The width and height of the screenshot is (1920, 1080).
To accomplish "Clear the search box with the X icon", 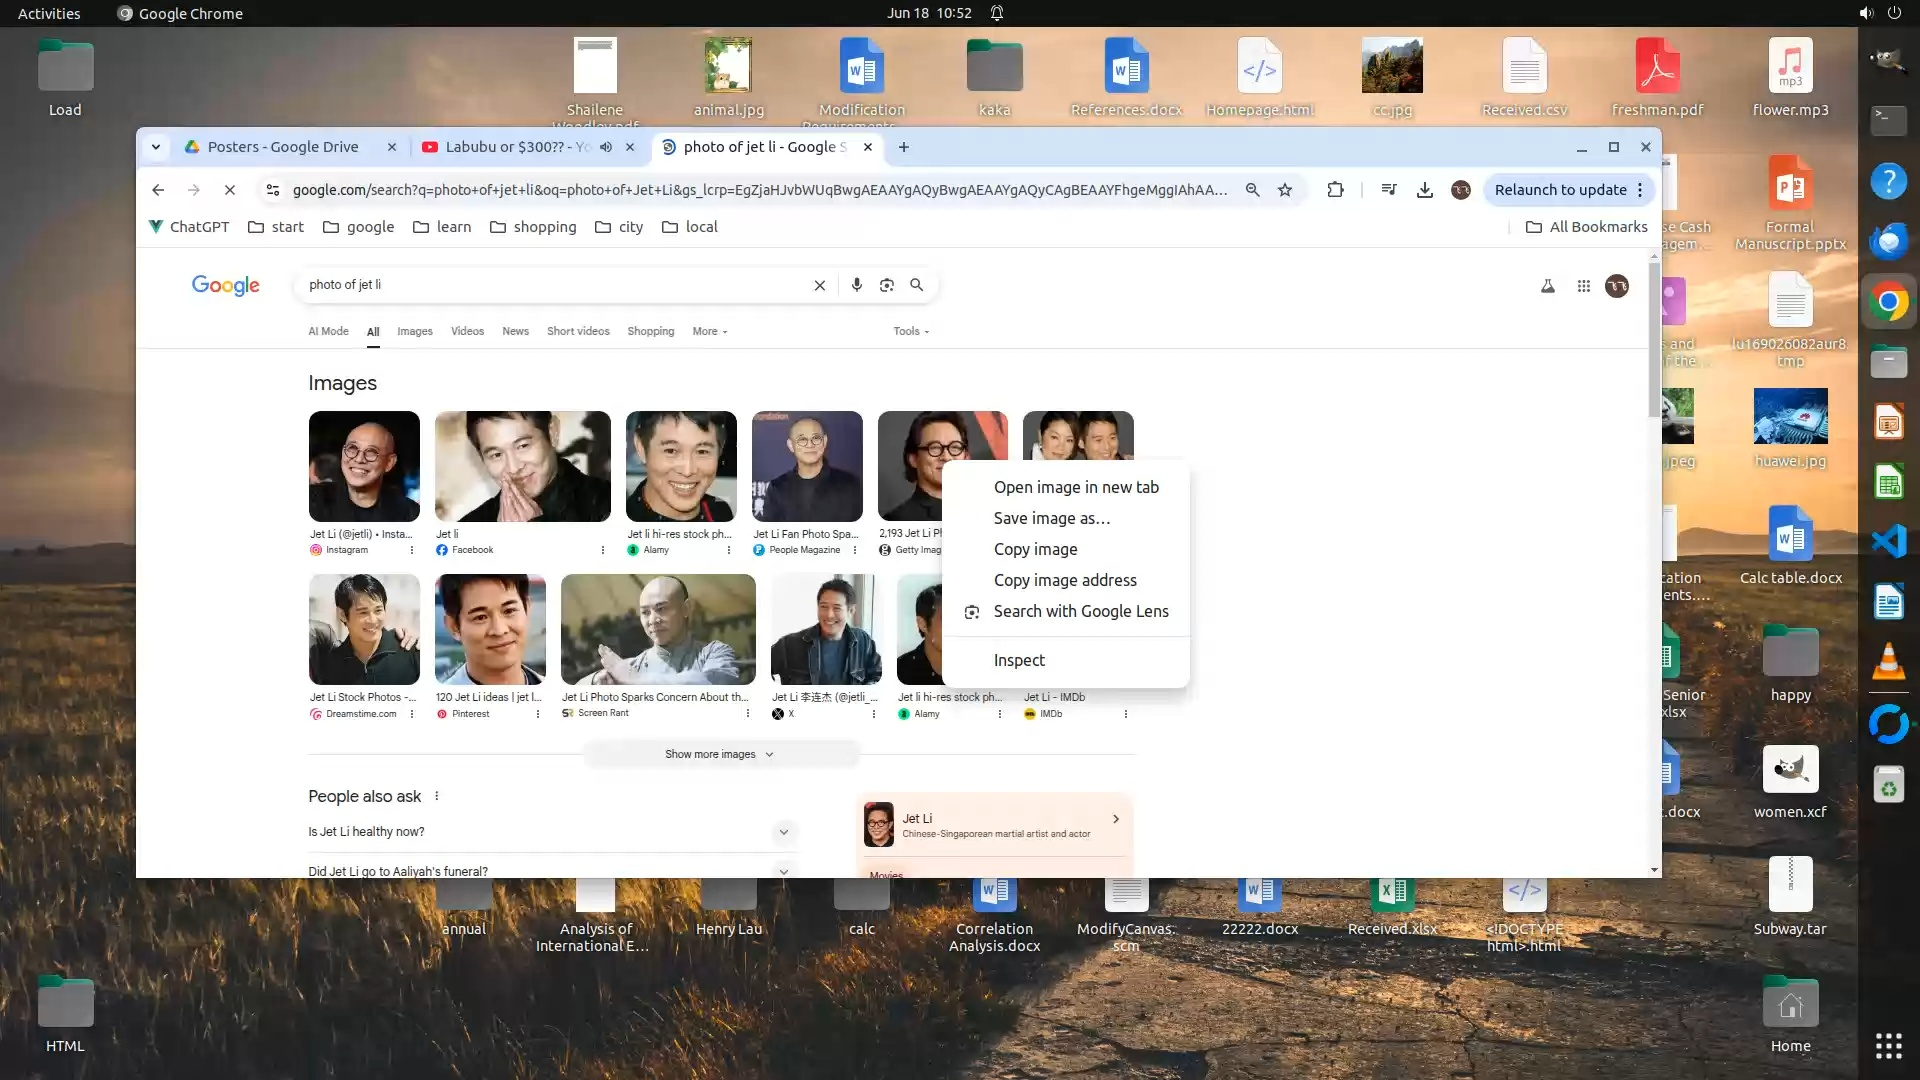I will (x=819, y=285).
